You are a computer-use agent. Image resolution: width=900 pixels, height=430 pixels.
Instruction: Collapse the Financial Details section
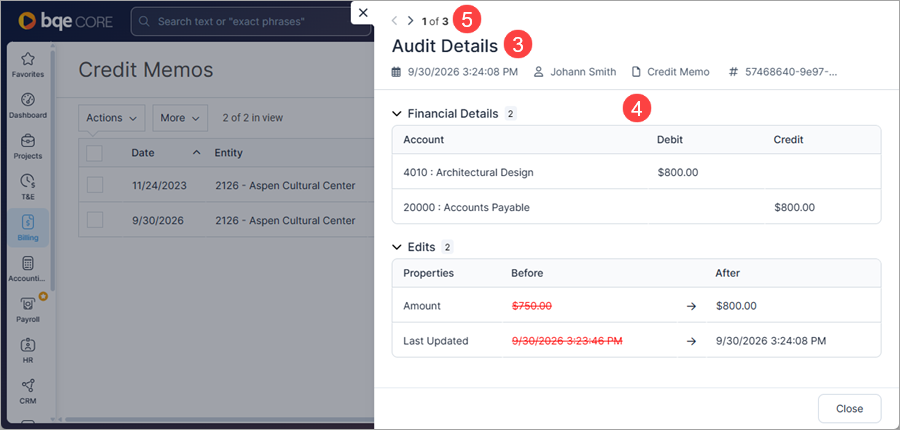coord(396,114)
